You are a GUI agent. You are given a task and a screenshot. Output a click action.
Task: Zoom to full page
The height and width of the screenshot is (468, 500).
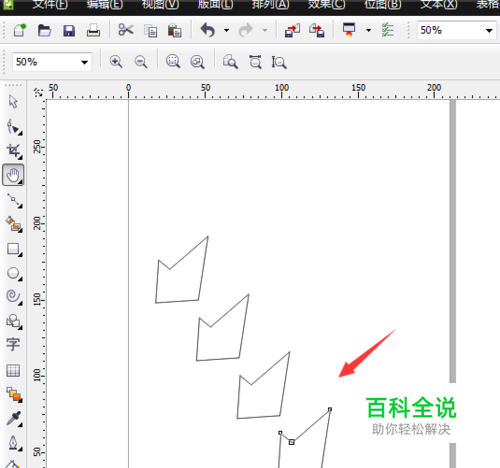(230, 62)
